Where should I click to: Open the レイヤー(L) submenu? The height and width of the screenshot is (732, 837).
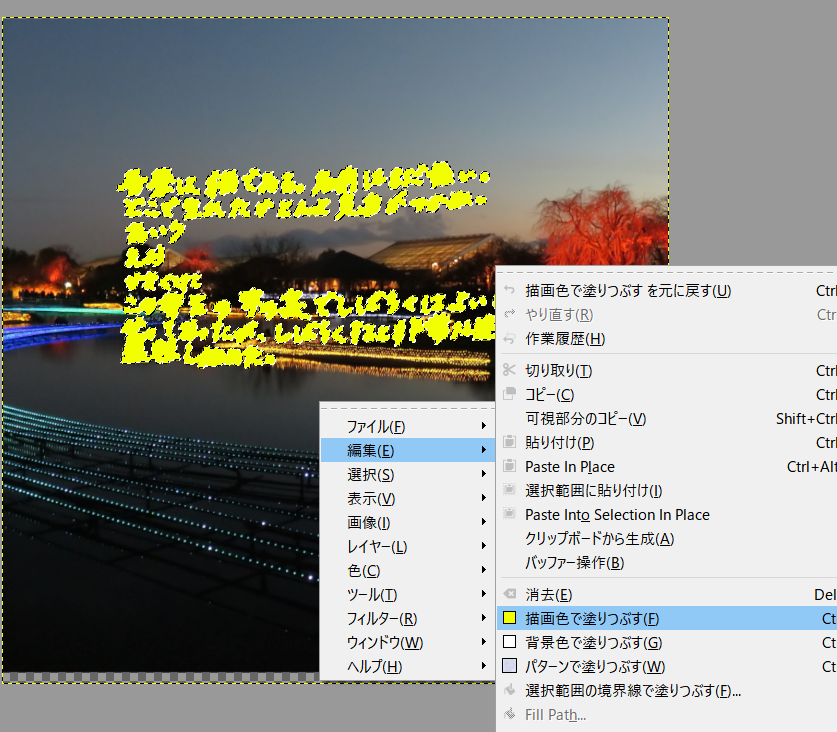pos(408,546)
